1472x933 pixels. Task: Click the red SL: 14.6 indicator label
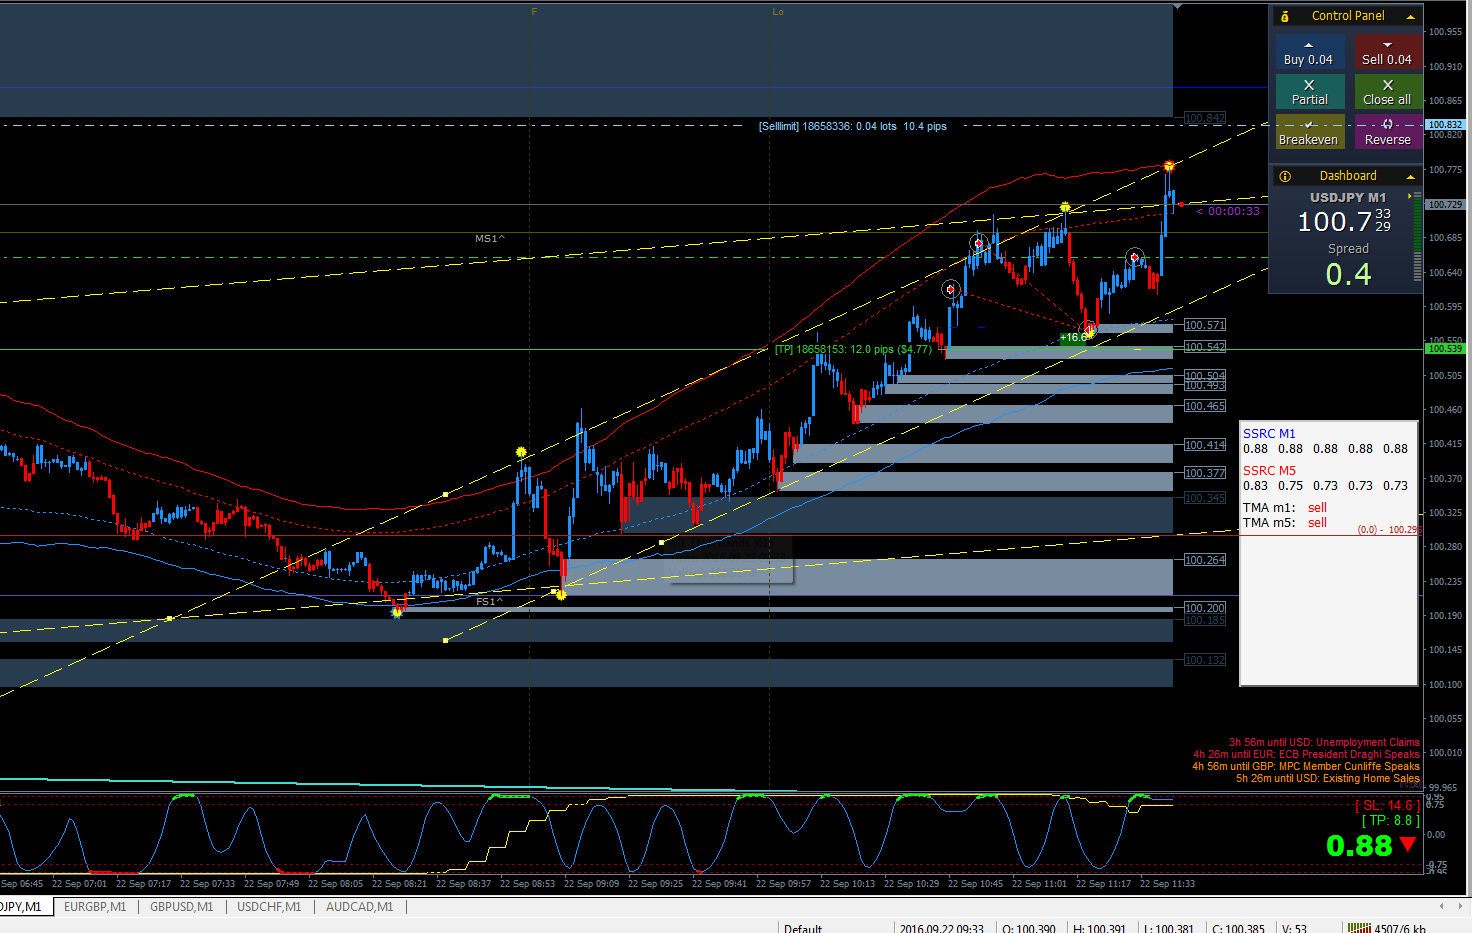point(1387,805)
